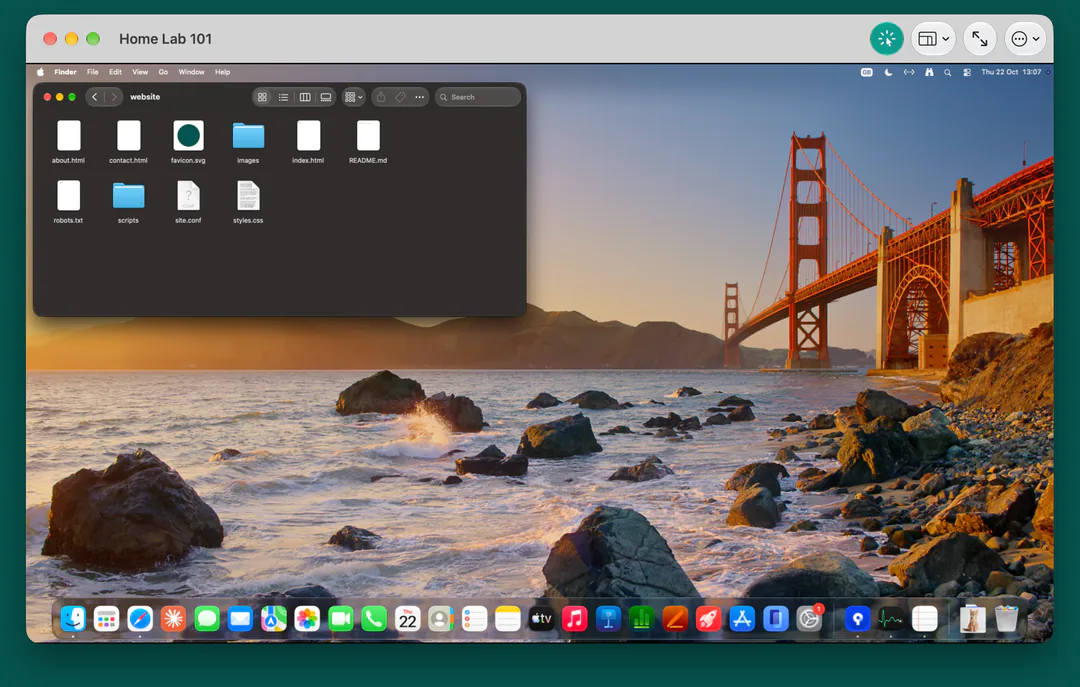Open Pages from the Dock

pyautogui.click(x=674, y=619)
